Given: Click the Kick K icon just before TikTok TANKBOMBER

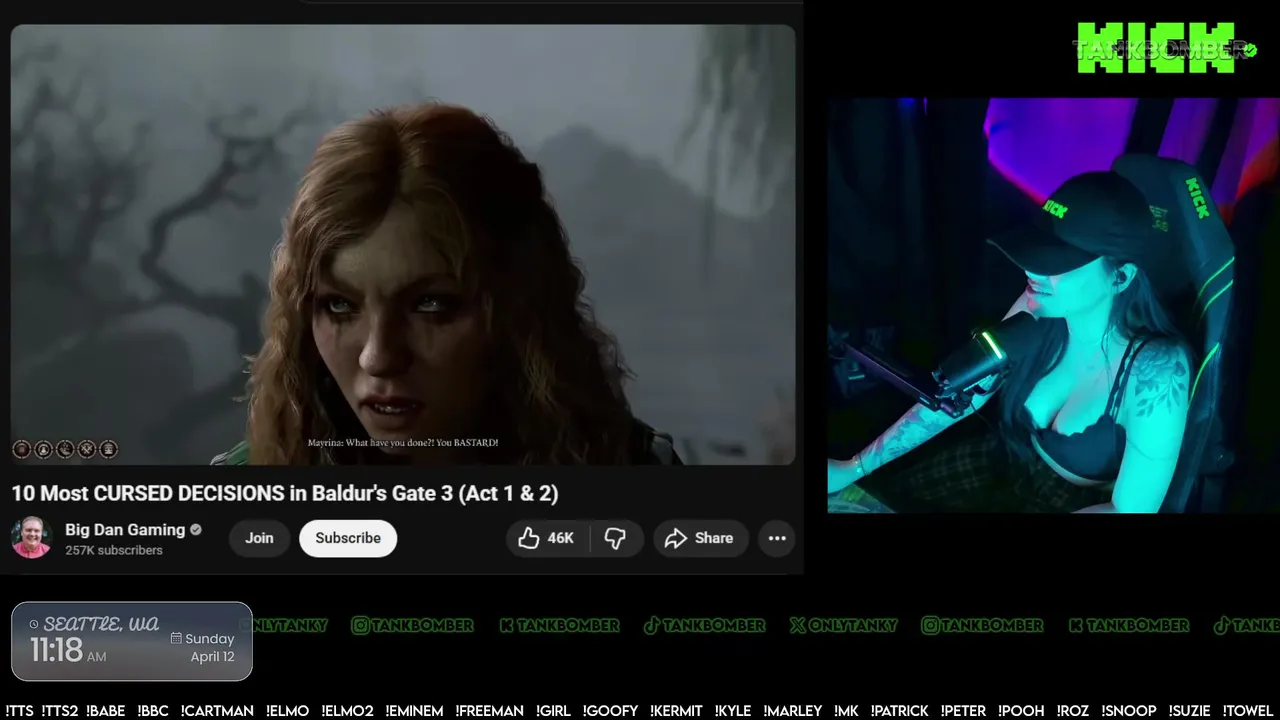Looking at the screenshot, I should [506, 625].
